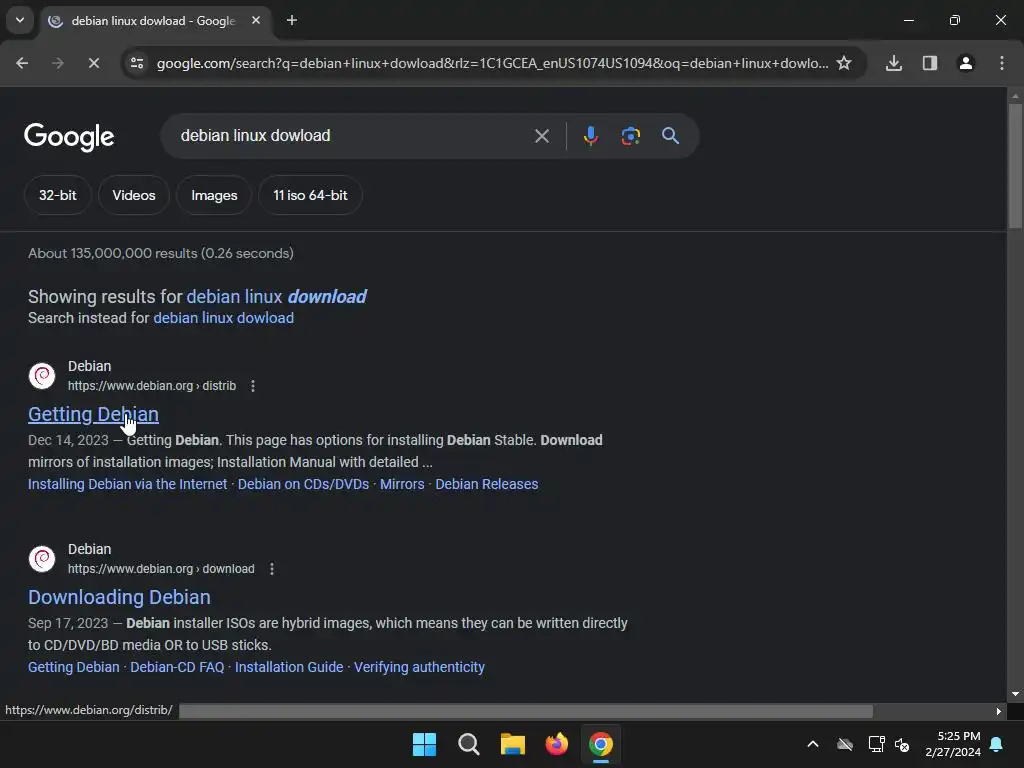Open network status tray icon
This screenshot has width=1024, height=768.
876,744
